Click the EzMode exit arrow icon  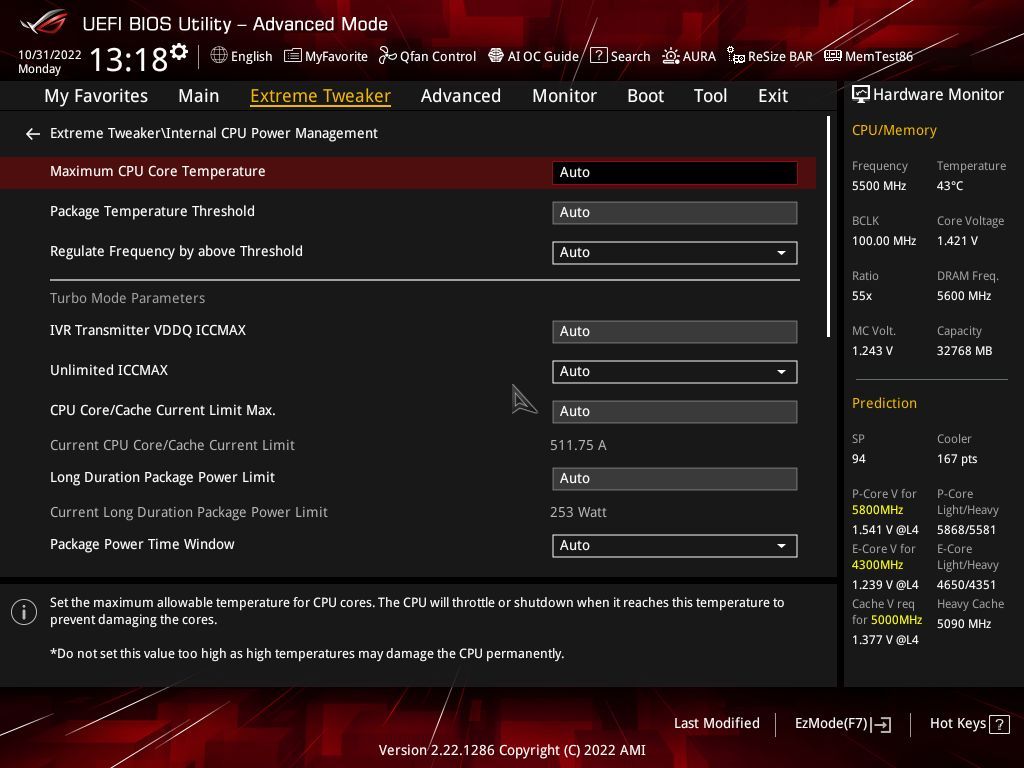click(881, 724)
